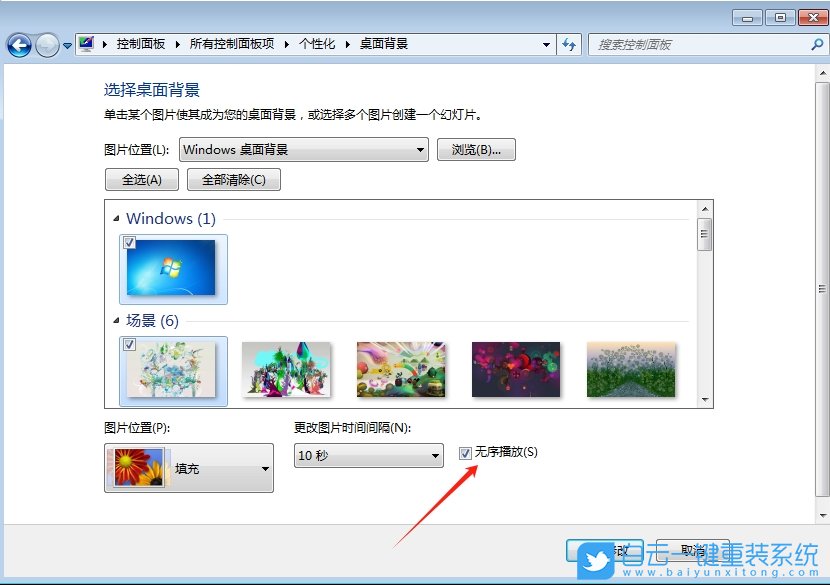The width and height of the screenshot is (830, 585).
Task: Open the 图片位置(P) dropdown showing 填充
Action: [264, 468]
